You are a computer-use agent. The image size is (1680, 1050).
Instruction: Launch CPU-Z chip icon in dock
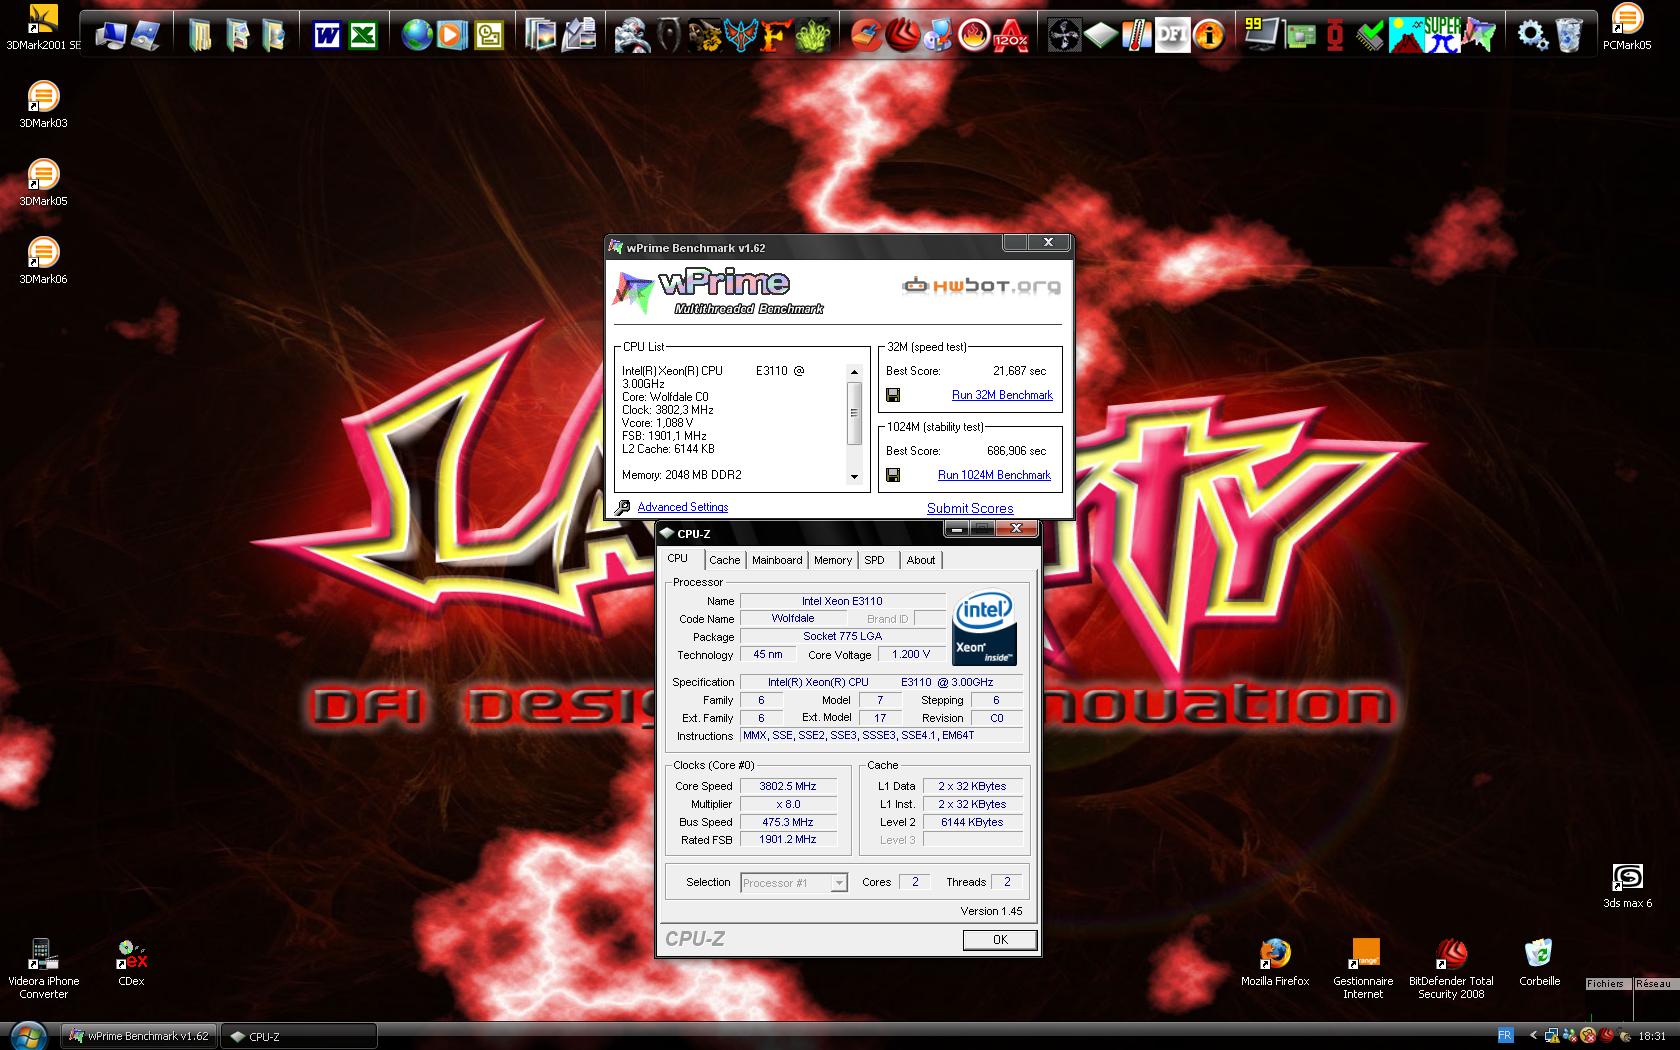(x=1100, y=36)
